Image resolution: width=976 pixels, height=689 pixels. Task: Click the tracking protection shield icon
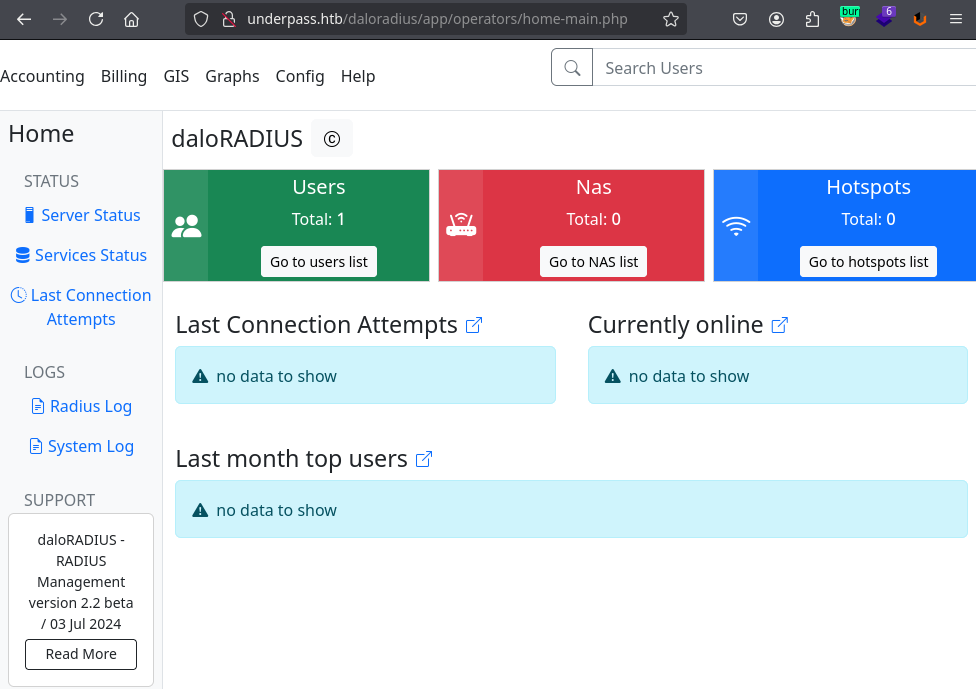click(x=201, y=19)
